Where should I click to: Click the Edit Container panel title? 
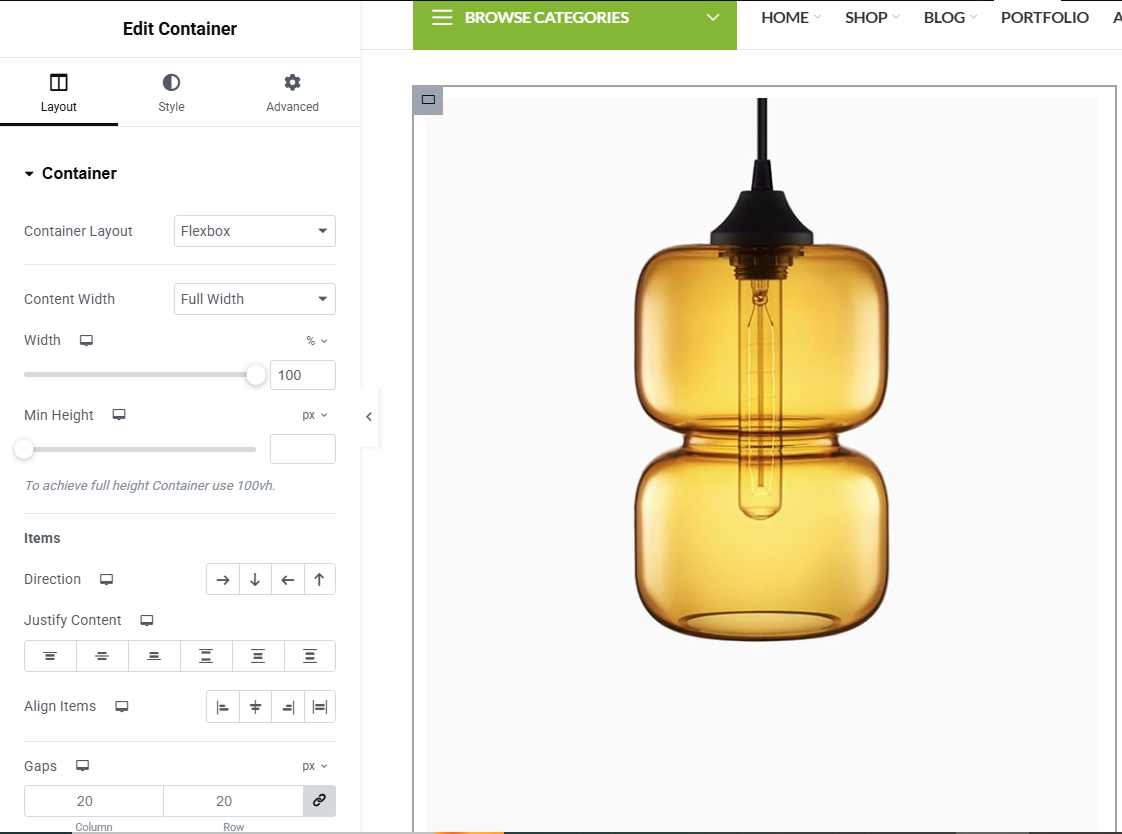point(180,29)
